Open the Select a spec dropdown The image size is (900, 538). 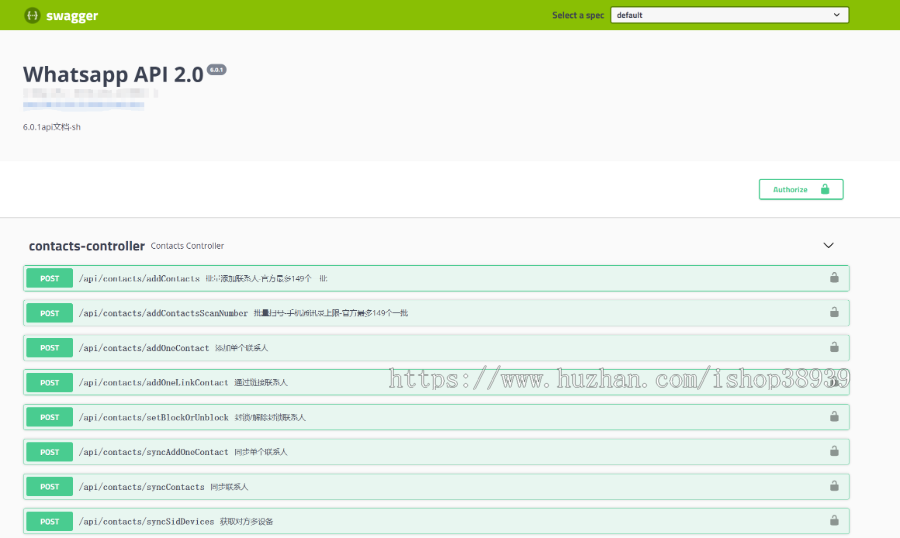729,15
